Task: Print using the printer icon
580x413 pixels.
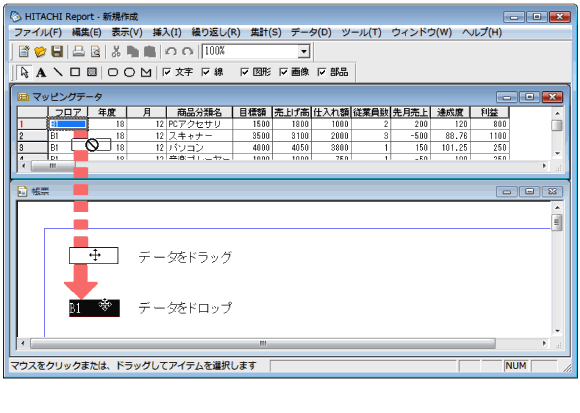Action: tap(78, 51)
